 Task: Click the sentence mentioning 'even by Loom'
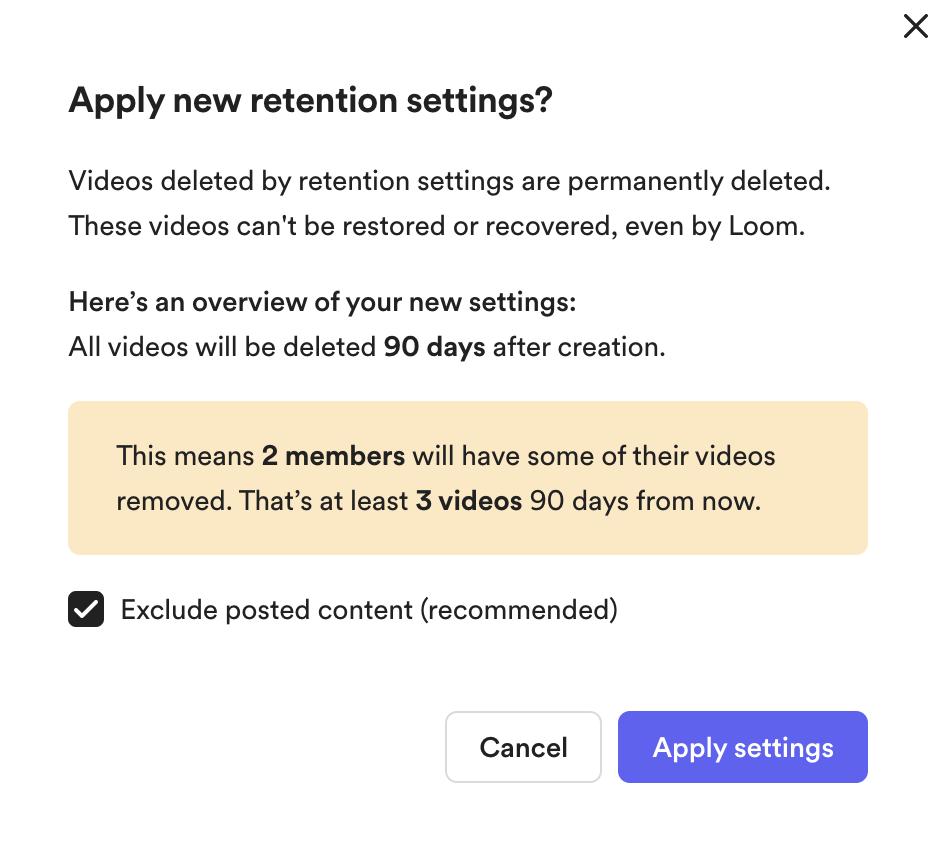(437, 227)
